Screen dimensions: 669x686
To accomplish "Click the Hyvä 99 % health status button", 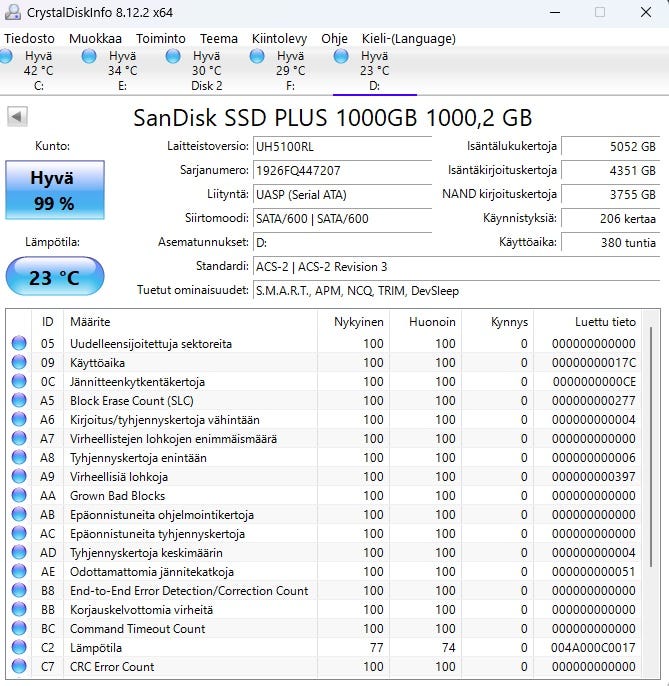I will tap(54, 191).
